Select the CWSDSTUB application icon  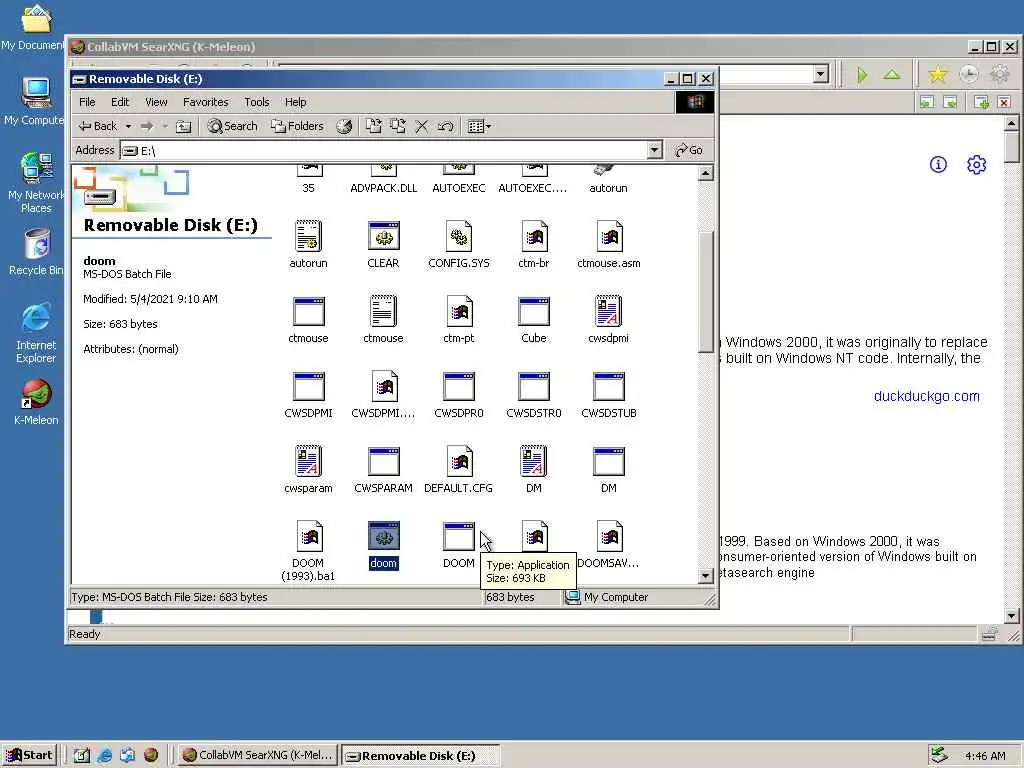coord(609,395)
